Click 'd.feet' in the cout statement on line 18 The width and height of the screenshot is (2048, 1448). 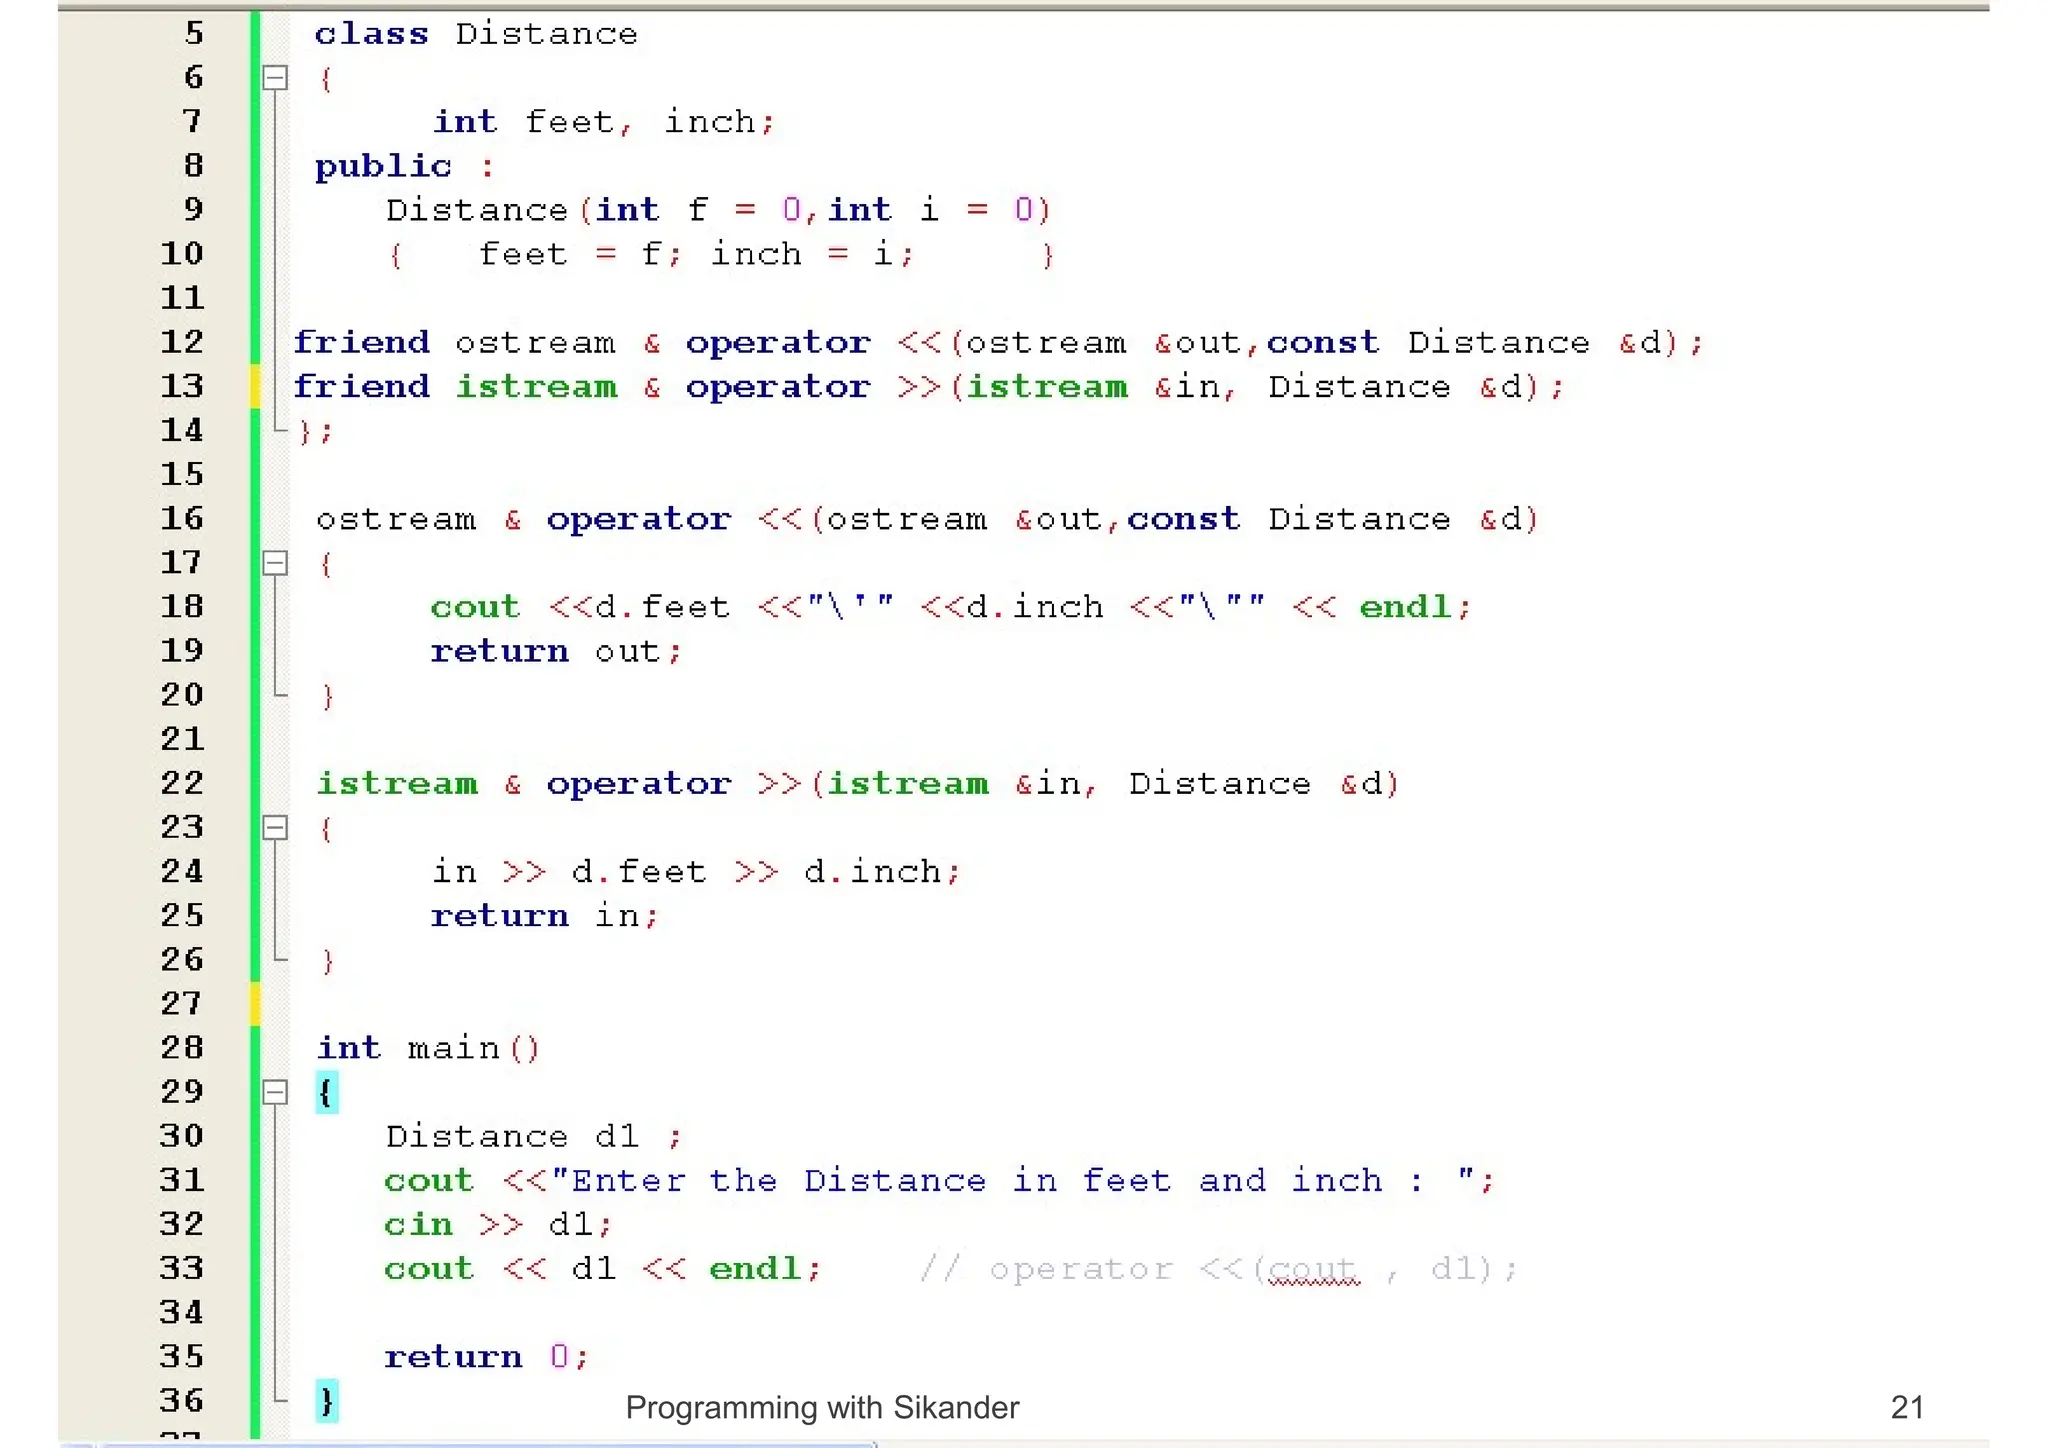pos(663,607)
